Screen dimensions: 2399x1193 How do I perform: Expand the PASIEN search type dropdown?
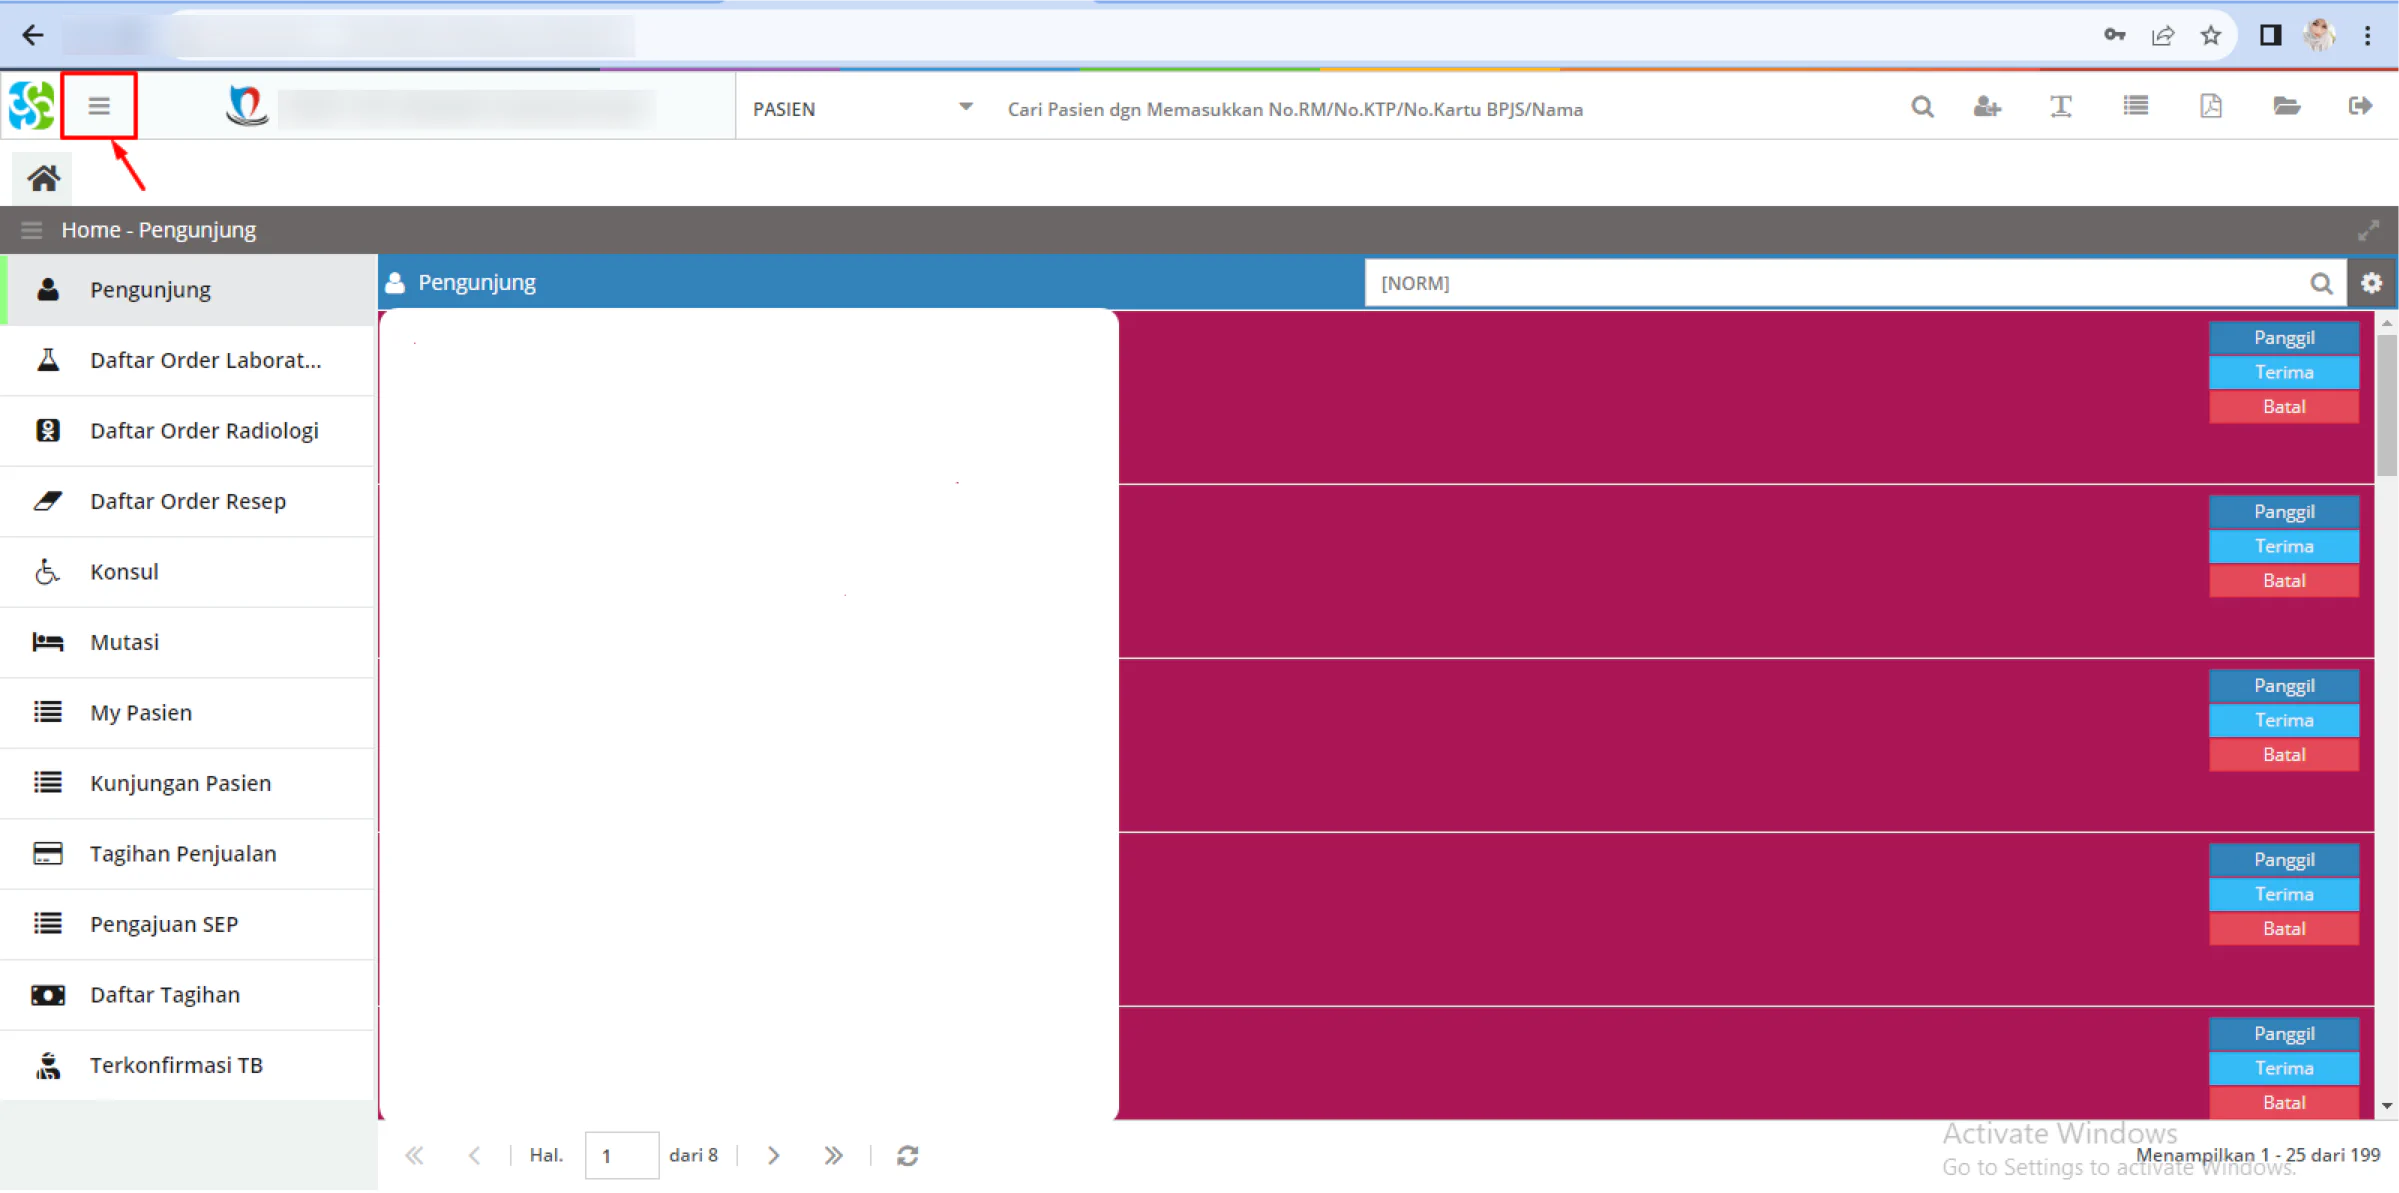pyautogui.click(x=965, y=107)
